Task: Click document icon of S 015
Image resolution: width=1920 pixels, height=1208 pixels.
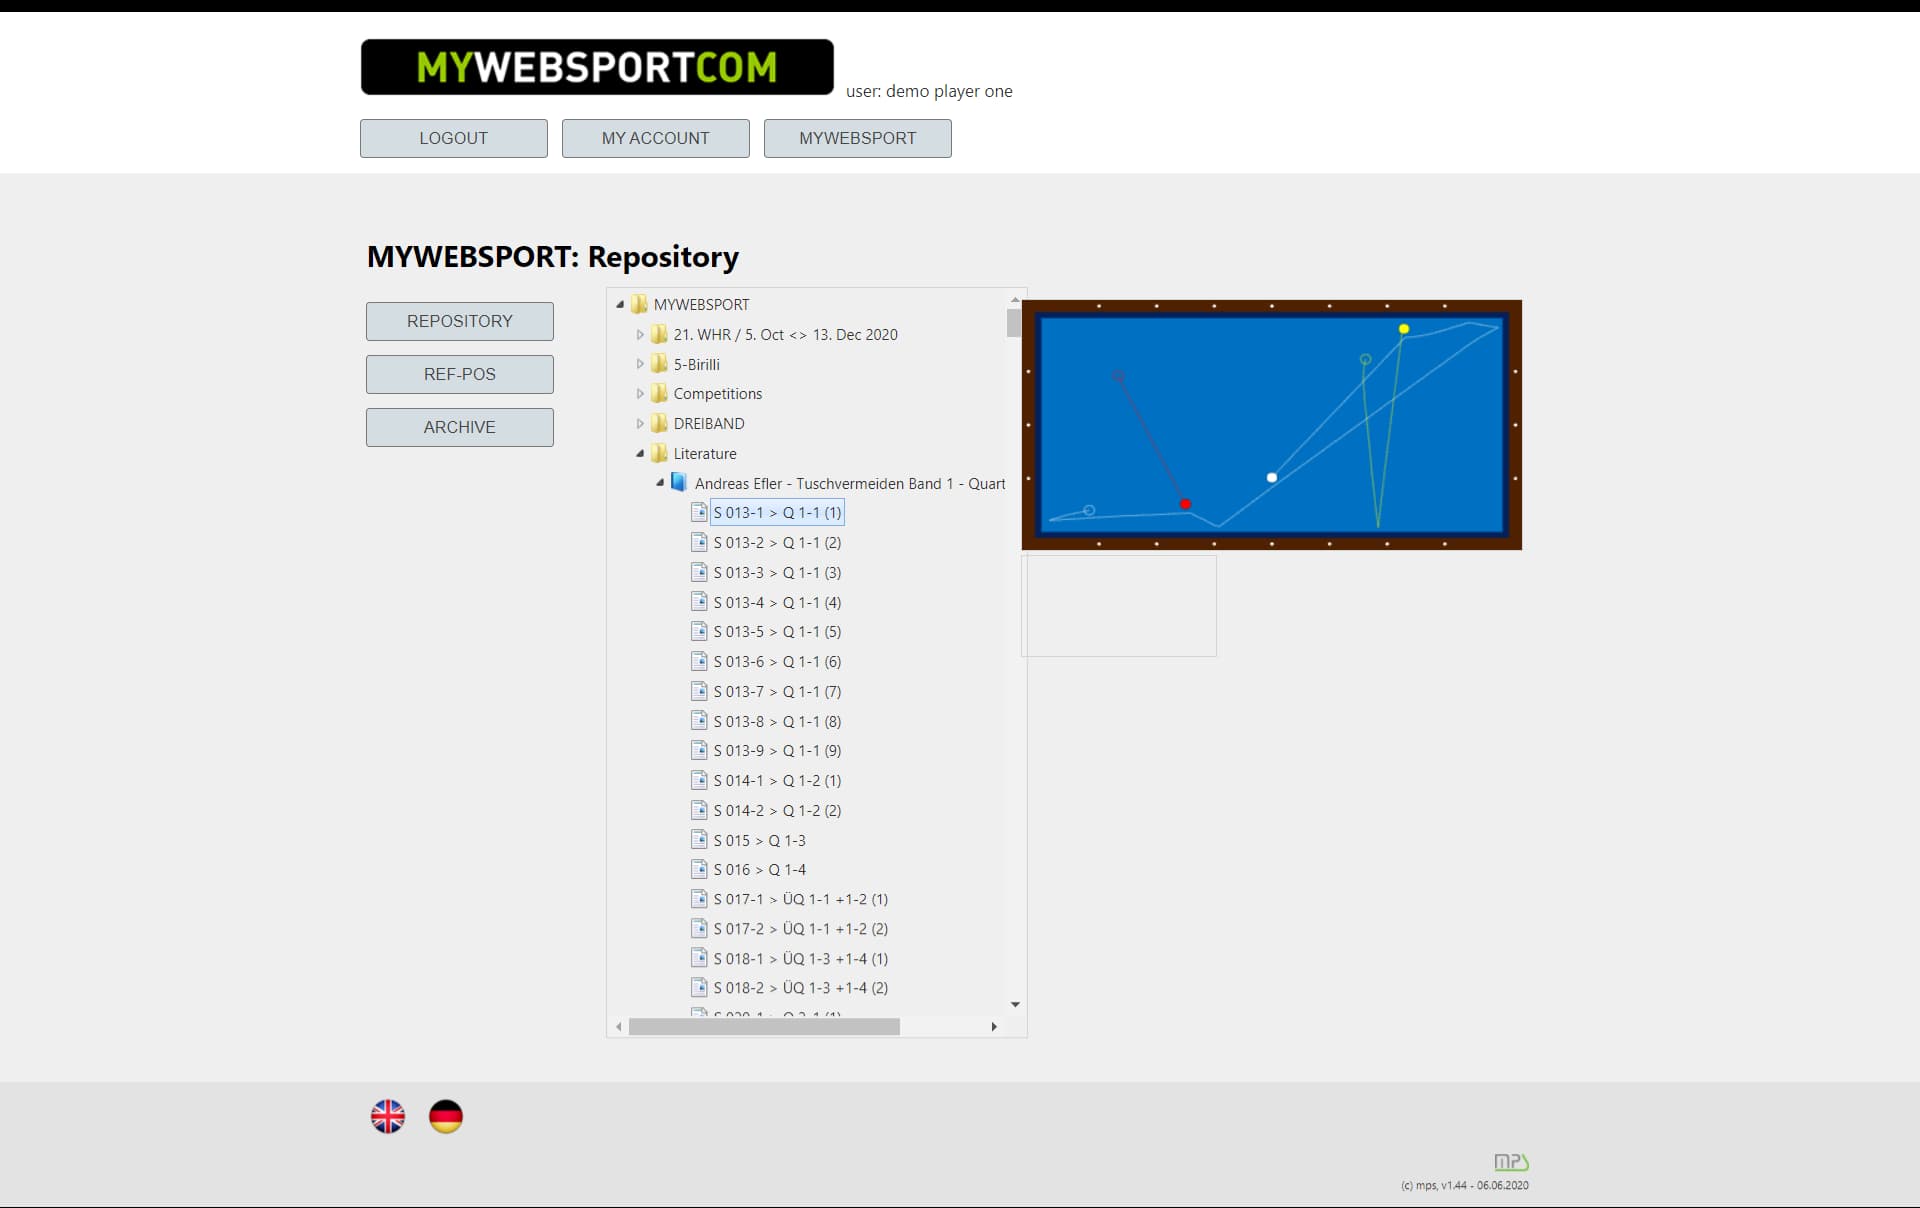Action: click(x=699, y=839)
